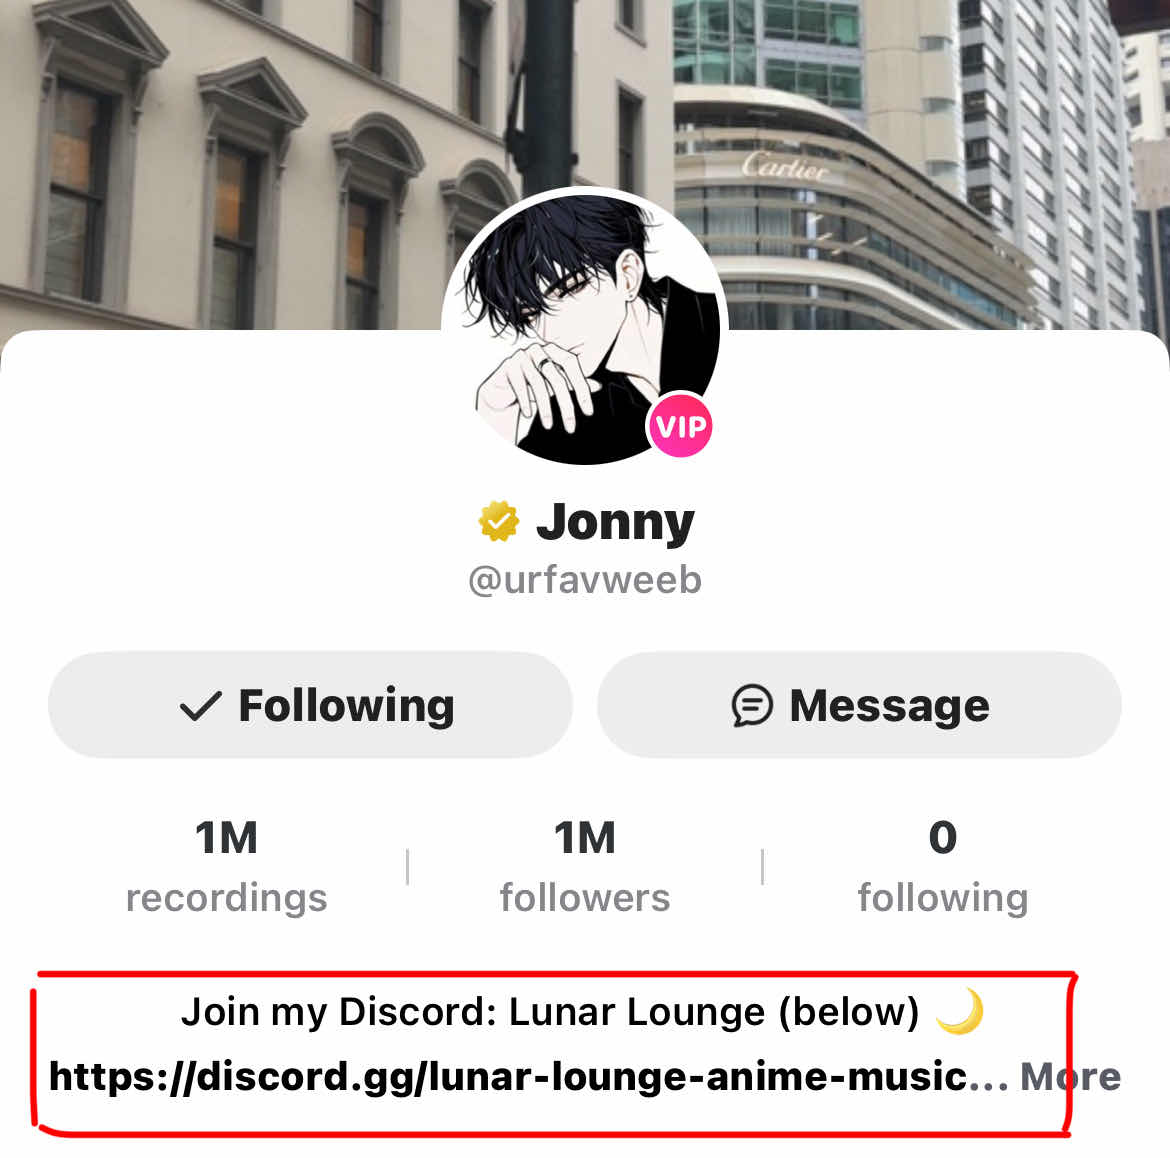Toggle the Following button to unfollow Jonny
1170x1158 pixels.
point(310,705)
